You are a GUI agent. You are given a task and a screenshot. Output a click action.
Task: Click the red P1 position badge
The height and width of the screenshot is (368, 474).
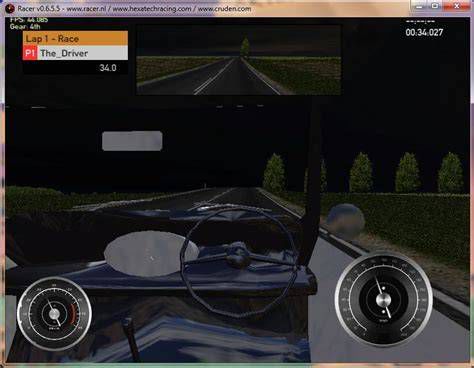(30, 53)
